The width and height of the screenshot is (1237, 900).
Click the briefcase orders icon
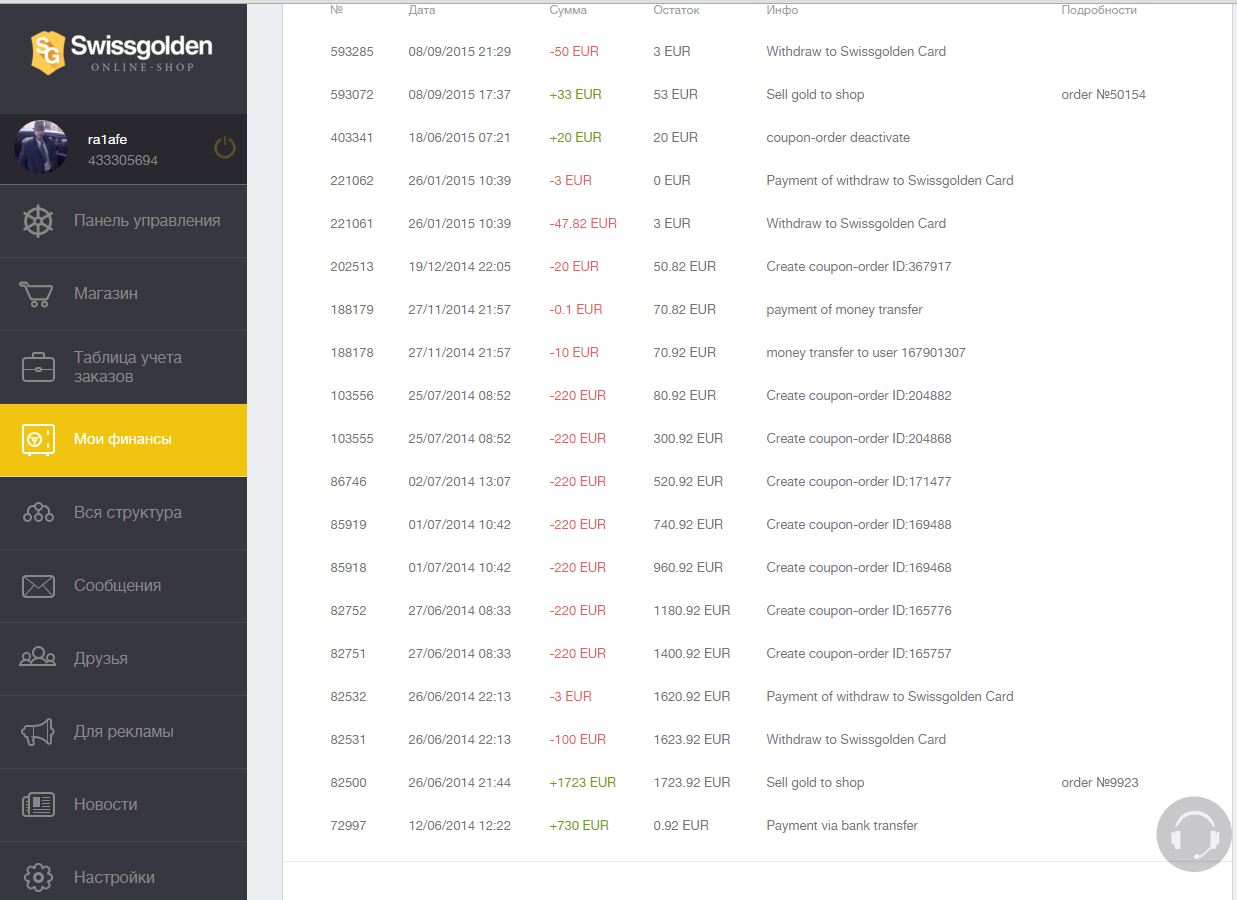tap(38, 367)
